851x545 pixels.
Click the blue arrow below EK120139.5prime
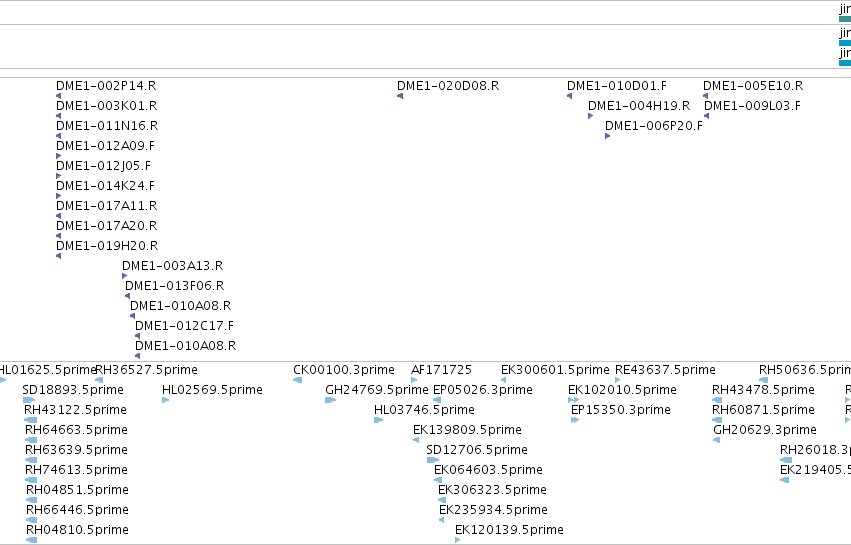pos(458,540)
